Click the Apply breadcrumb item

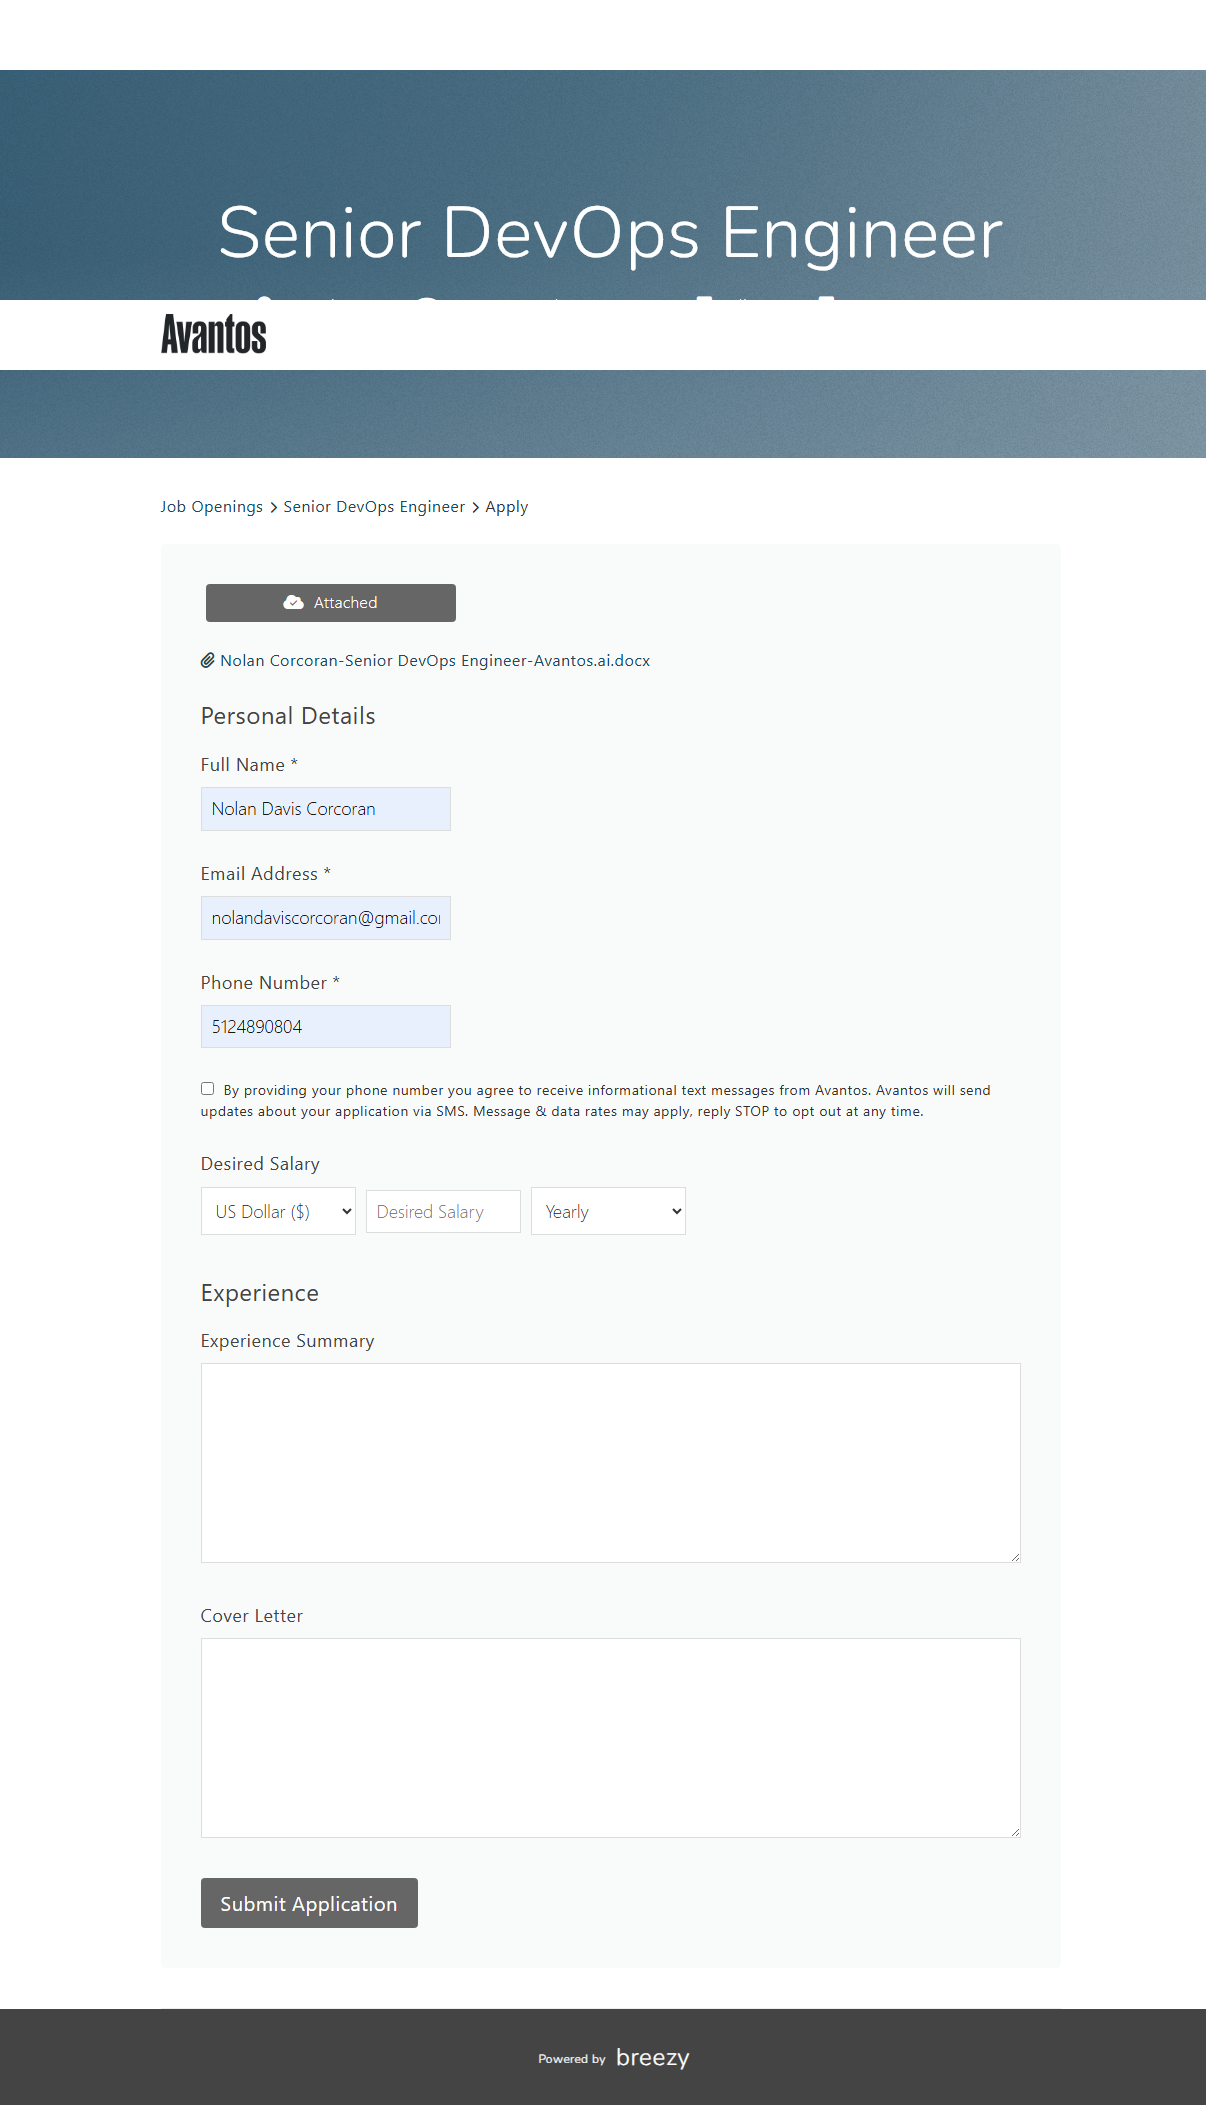(x=506, y=507)
